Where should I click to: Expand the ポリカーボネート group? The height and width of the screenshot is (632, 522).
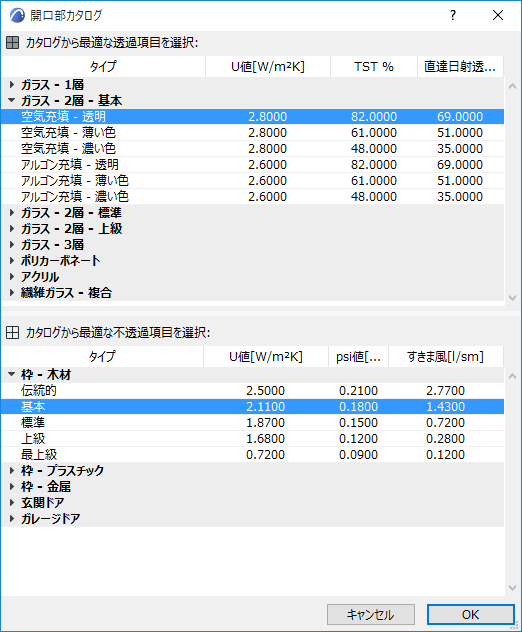tap(12, 260)
